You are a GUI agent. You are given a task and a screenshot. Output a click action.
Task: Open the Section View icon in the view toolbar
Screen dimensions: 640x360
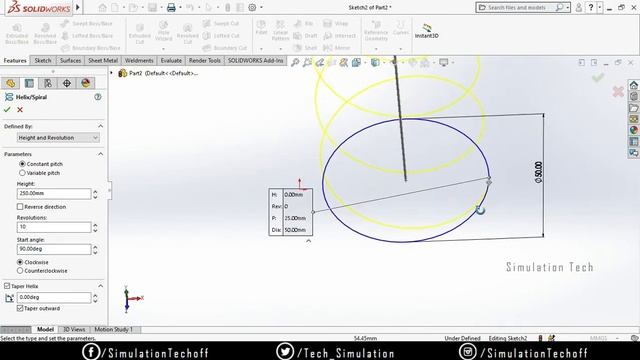click(331, 62)
